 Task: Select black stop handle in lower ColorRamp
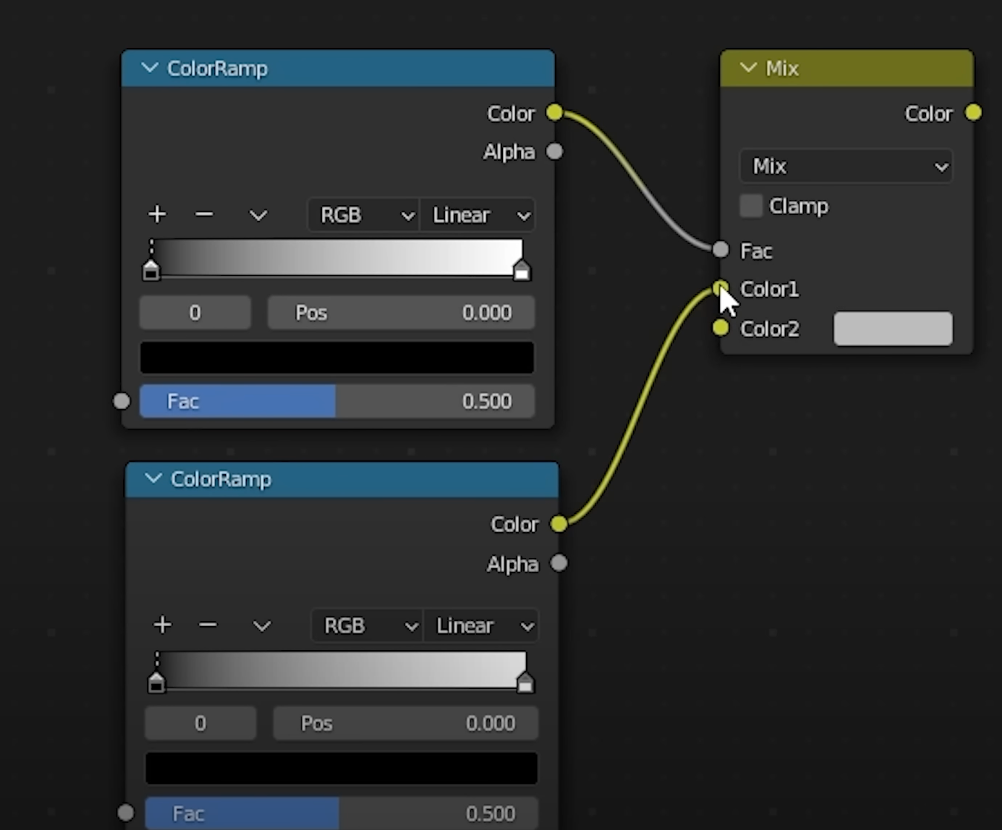[x=156, y=682]
